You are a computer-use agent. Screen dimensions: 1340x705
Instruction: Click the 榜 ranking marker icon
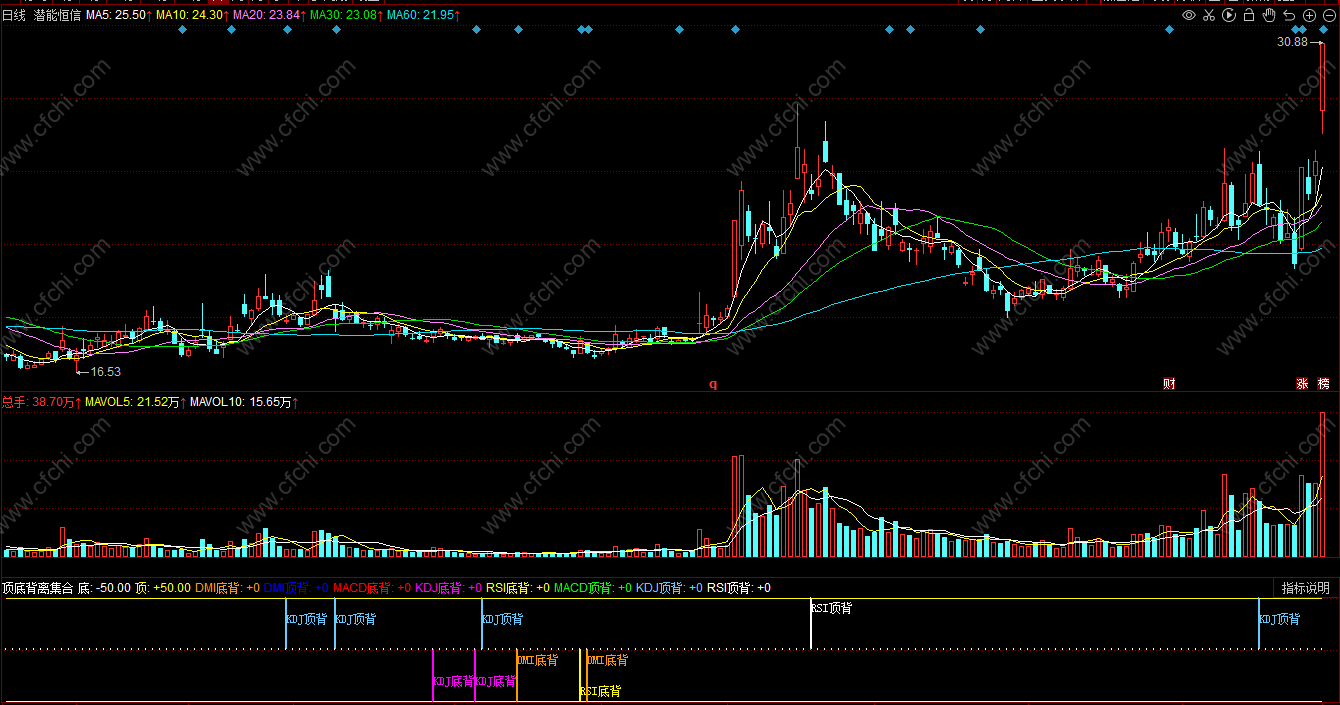[x=1324, y=384]
